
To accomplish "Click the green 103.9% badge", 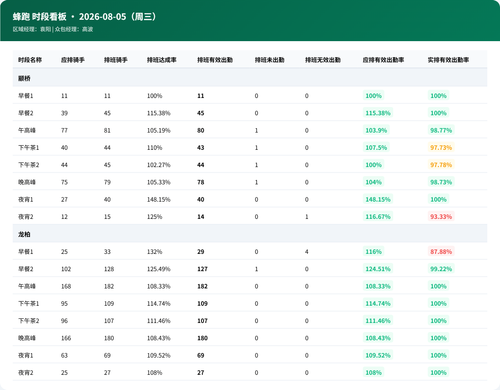I will click(376, 130).
